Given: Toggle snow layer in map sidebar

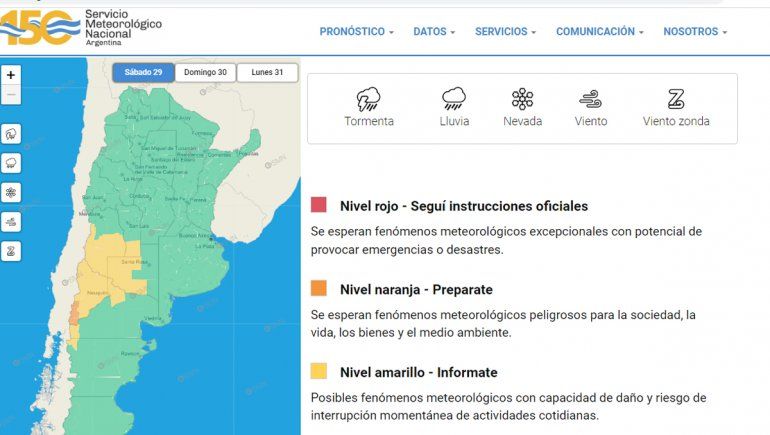Looking at the screenshot, I should (11, 192).
